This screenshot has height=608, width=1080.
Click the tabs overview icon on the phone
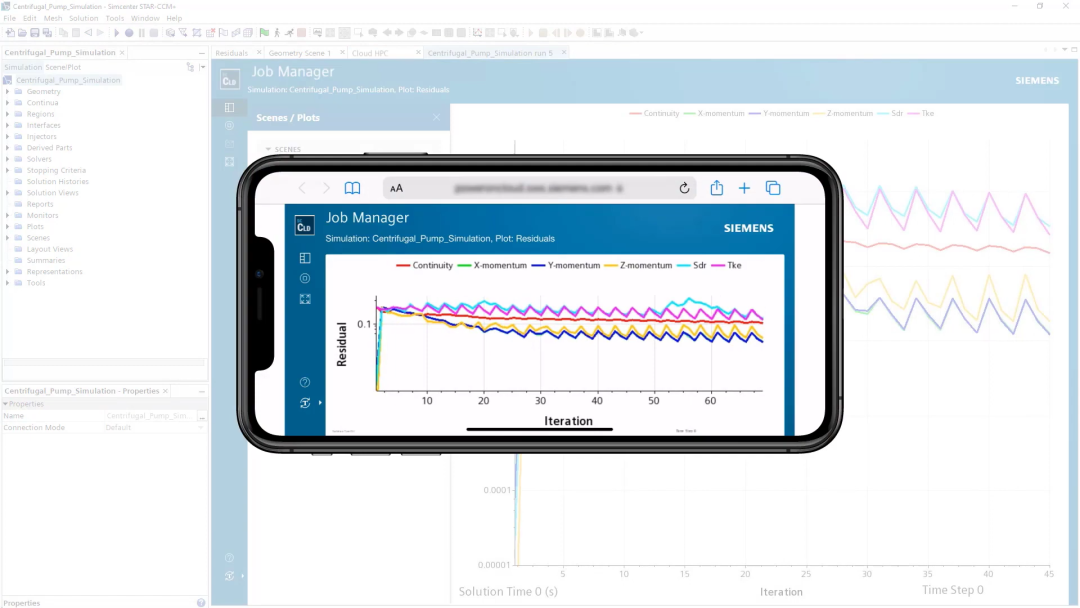(773, 188)
